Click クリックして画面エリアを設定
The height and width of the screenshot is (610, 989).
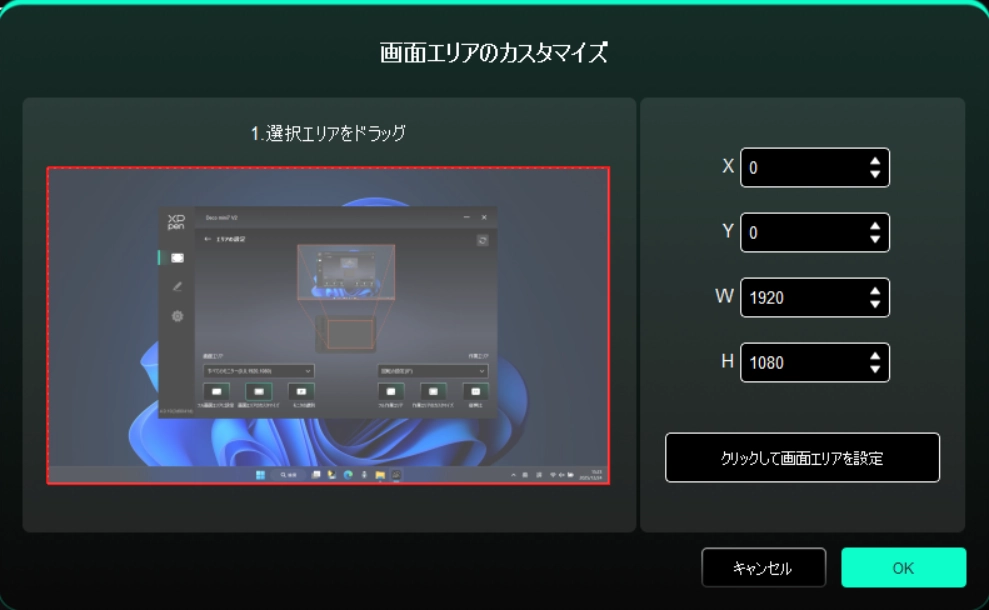point(800,457)
